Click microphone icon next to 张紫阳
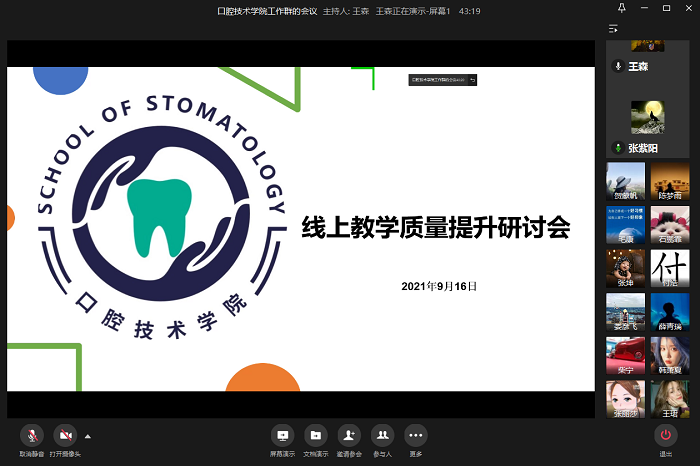Screen dimensions: 700x466 [619, 148]
